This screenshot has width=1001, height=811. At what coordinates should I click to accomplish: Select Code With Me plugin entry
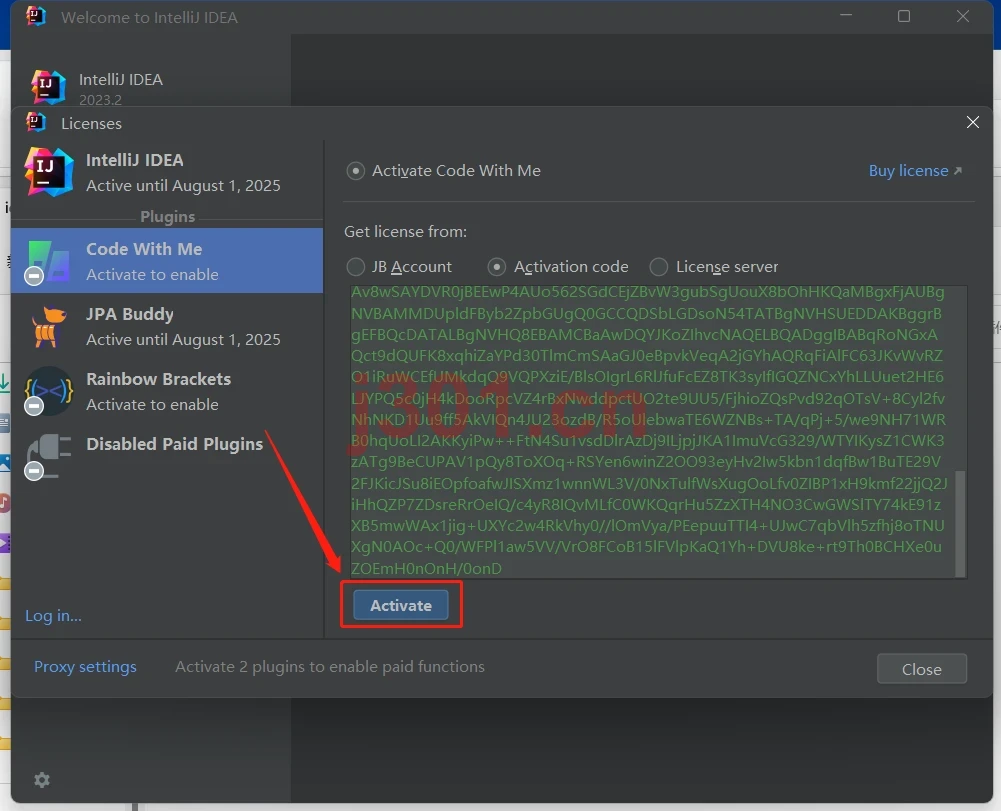coord(167,261)
